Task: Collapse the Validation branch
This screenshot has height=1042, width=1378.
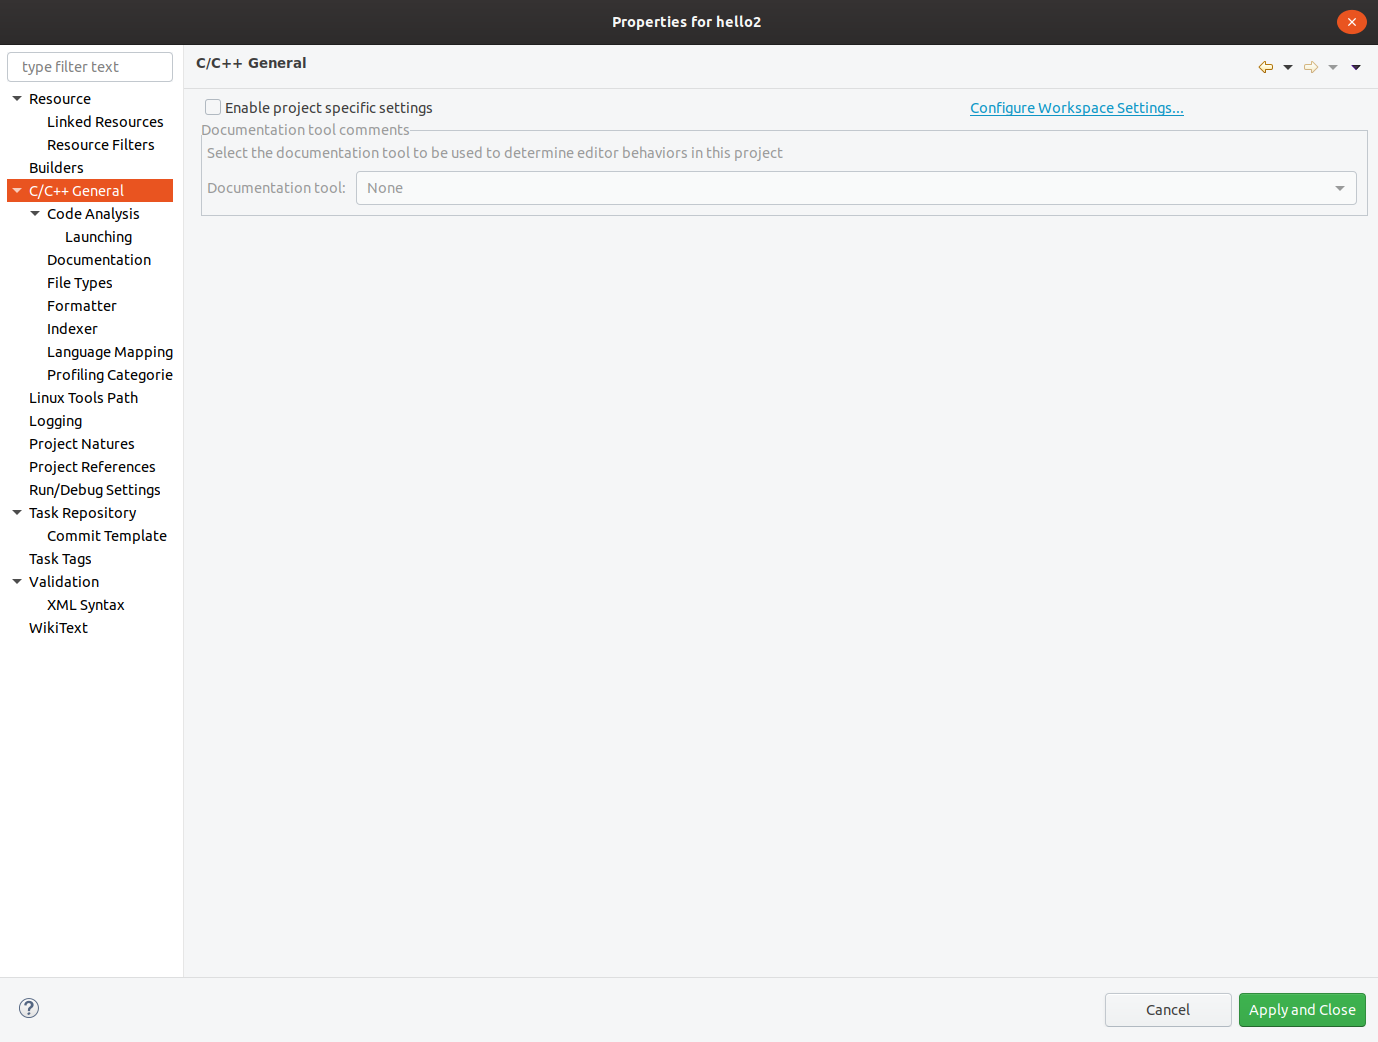Action: click(16, 581)
